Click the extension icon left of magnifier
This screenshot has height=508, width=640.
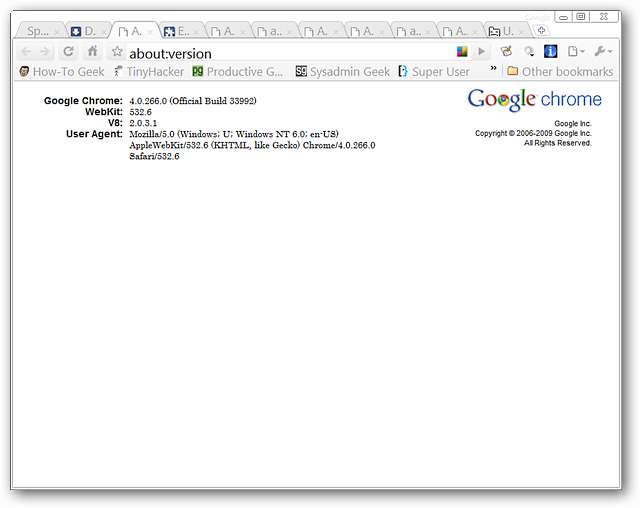[x=507, y=51]
